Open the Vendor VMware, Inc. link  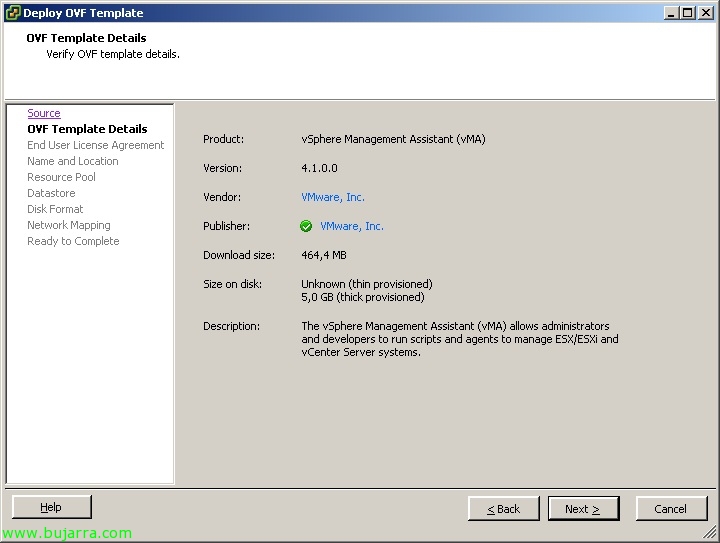tap(333, 197)
